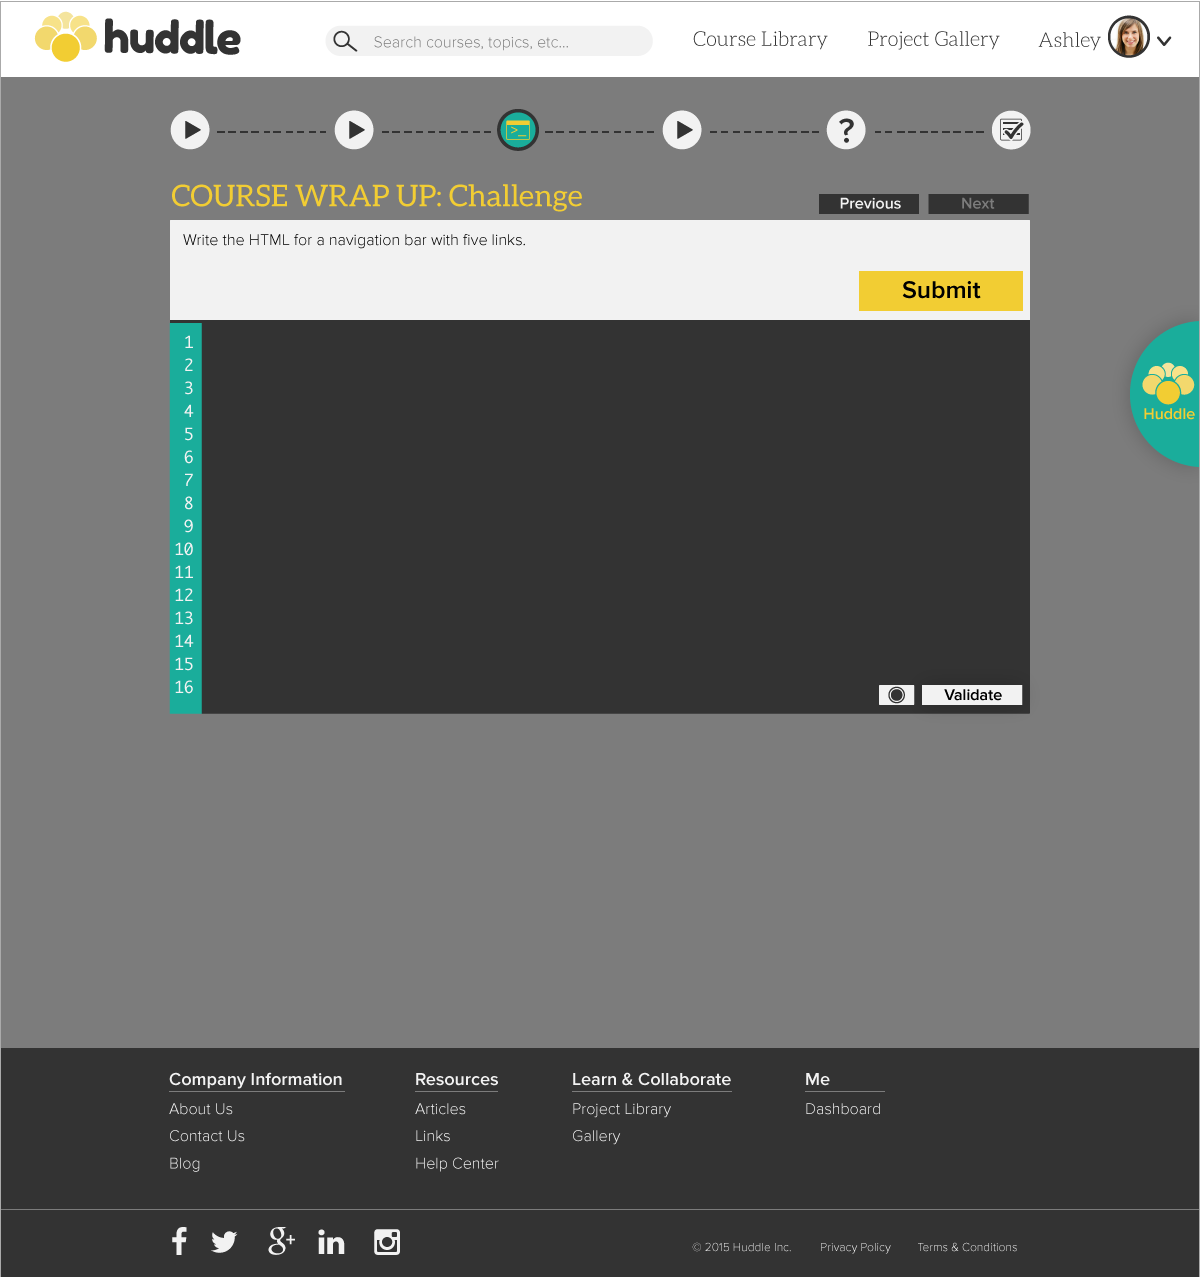
Task: Open the quiz question mark step
Action: [x=846, y=130]
